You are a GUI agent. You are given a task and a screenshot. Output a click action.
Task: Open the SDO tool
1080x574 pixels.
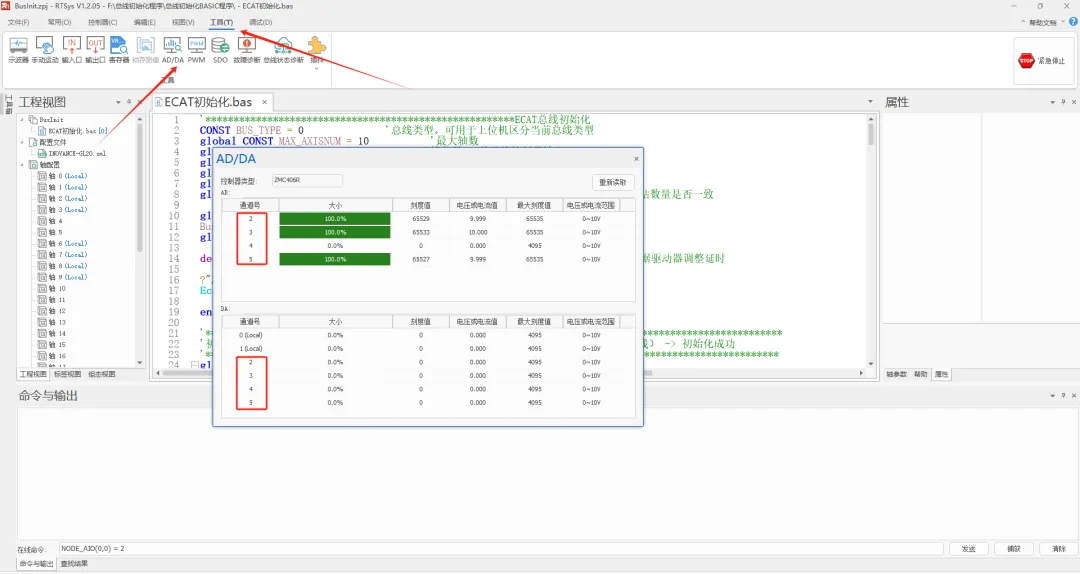pos(220,50)
